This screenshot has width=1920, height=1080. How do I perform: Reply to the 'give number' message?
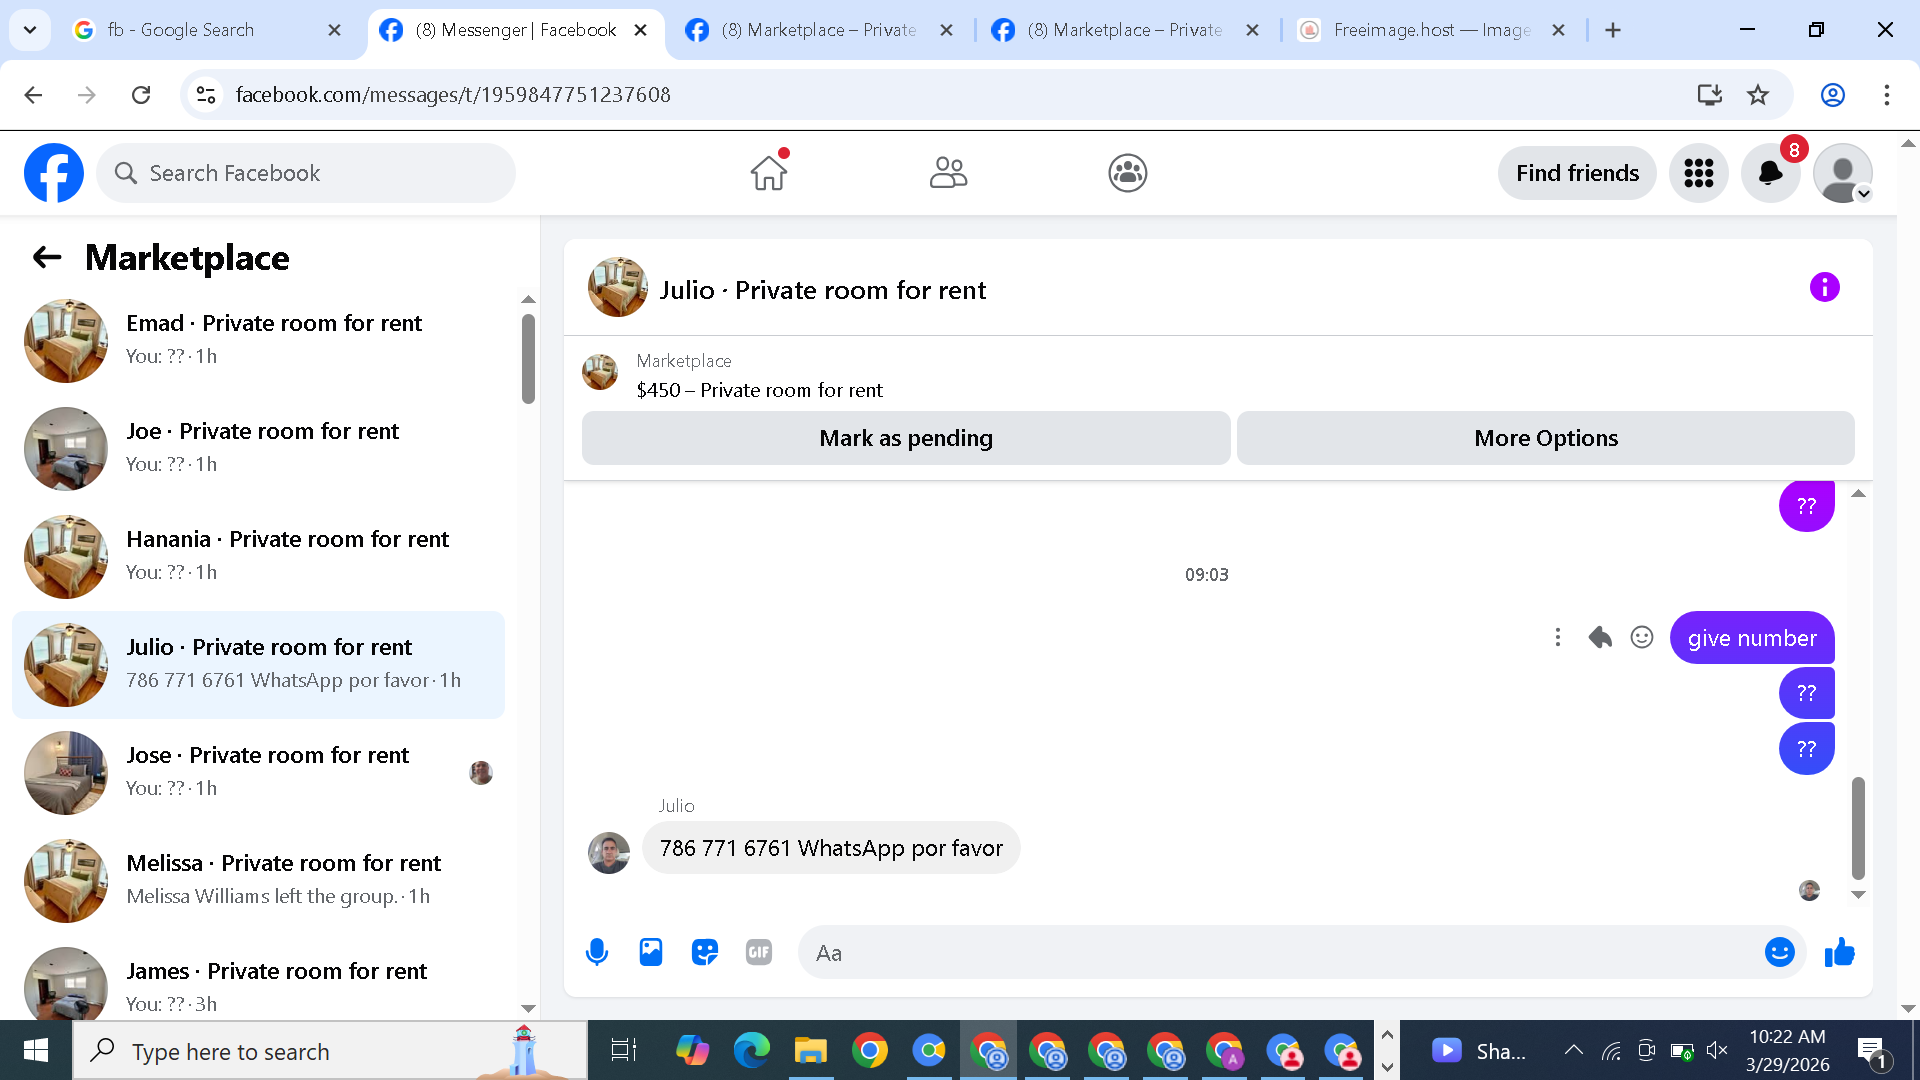(1600, 637)
